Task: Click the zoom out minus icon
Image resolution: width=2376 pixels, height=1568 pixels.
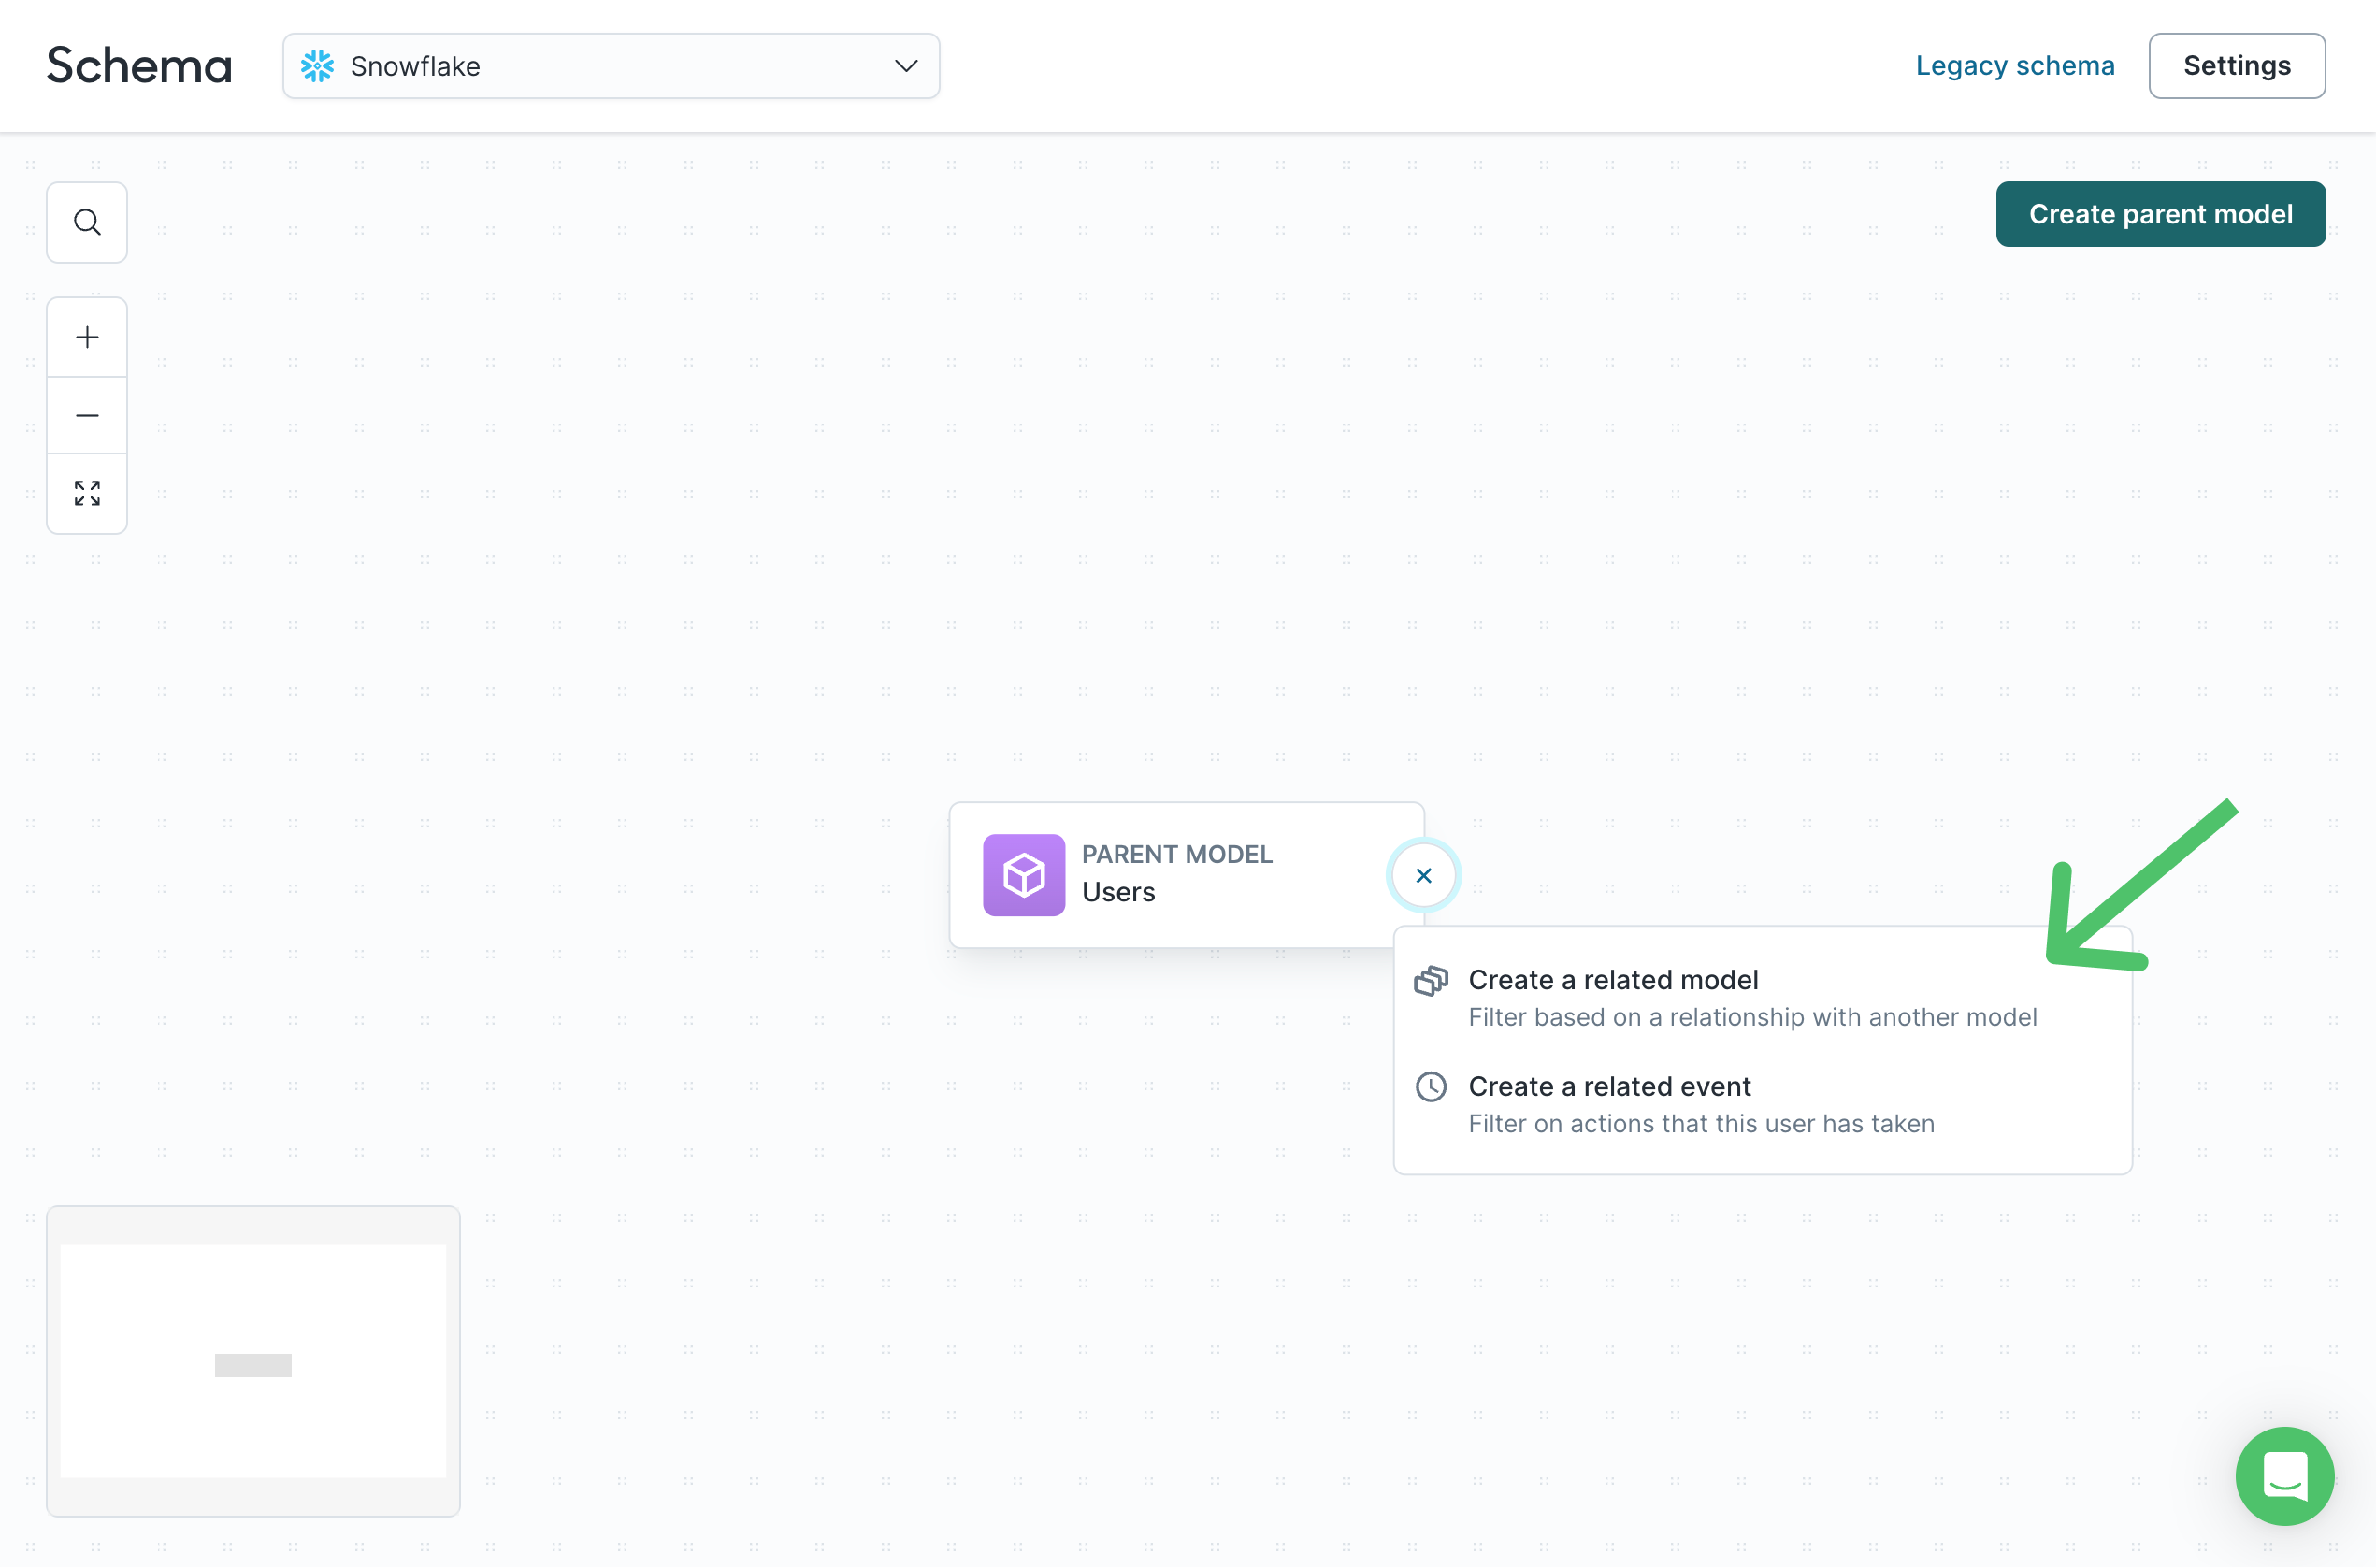Action: (86, 415)
